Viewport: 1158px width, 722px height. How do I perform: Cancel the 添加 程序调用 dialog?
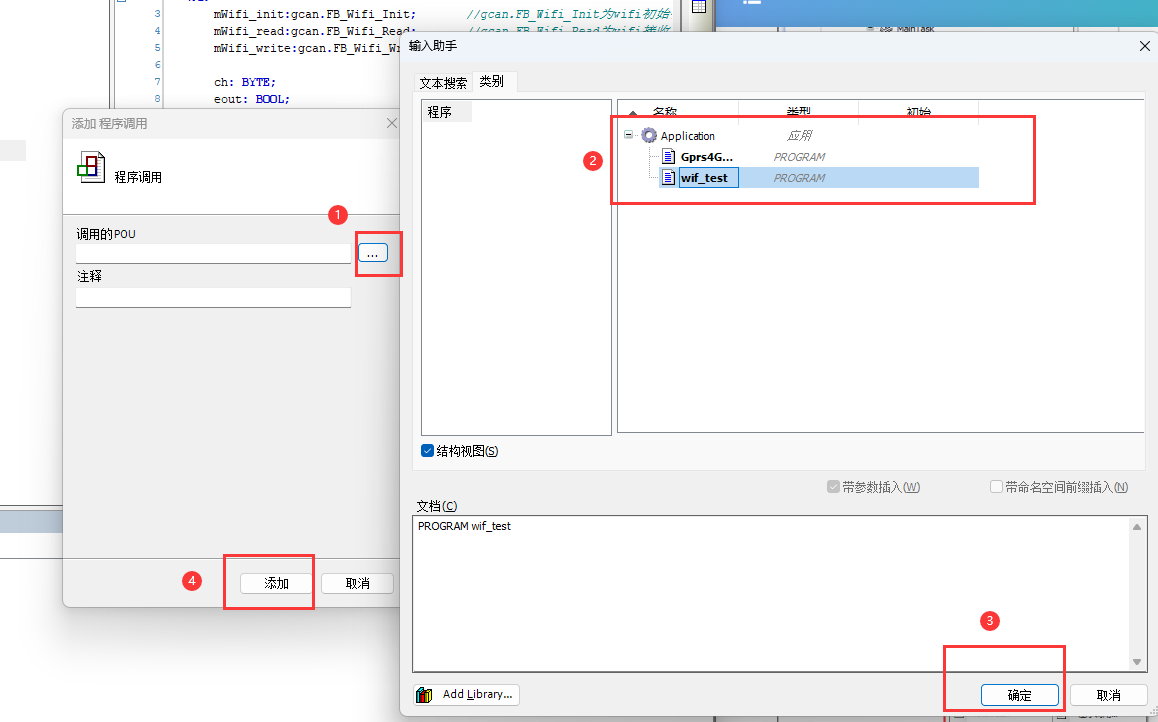[x=357, y=583]
